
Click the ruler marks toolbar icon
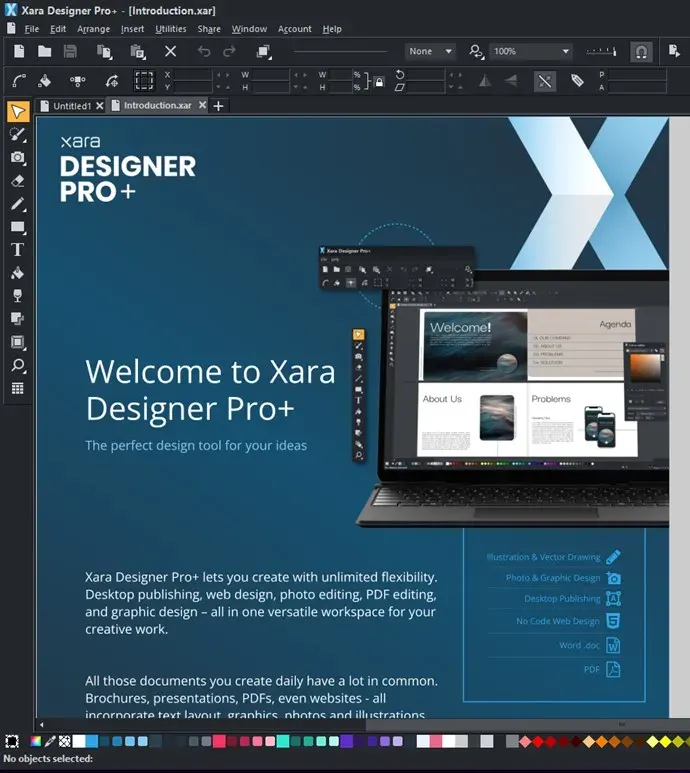(601, 51)
